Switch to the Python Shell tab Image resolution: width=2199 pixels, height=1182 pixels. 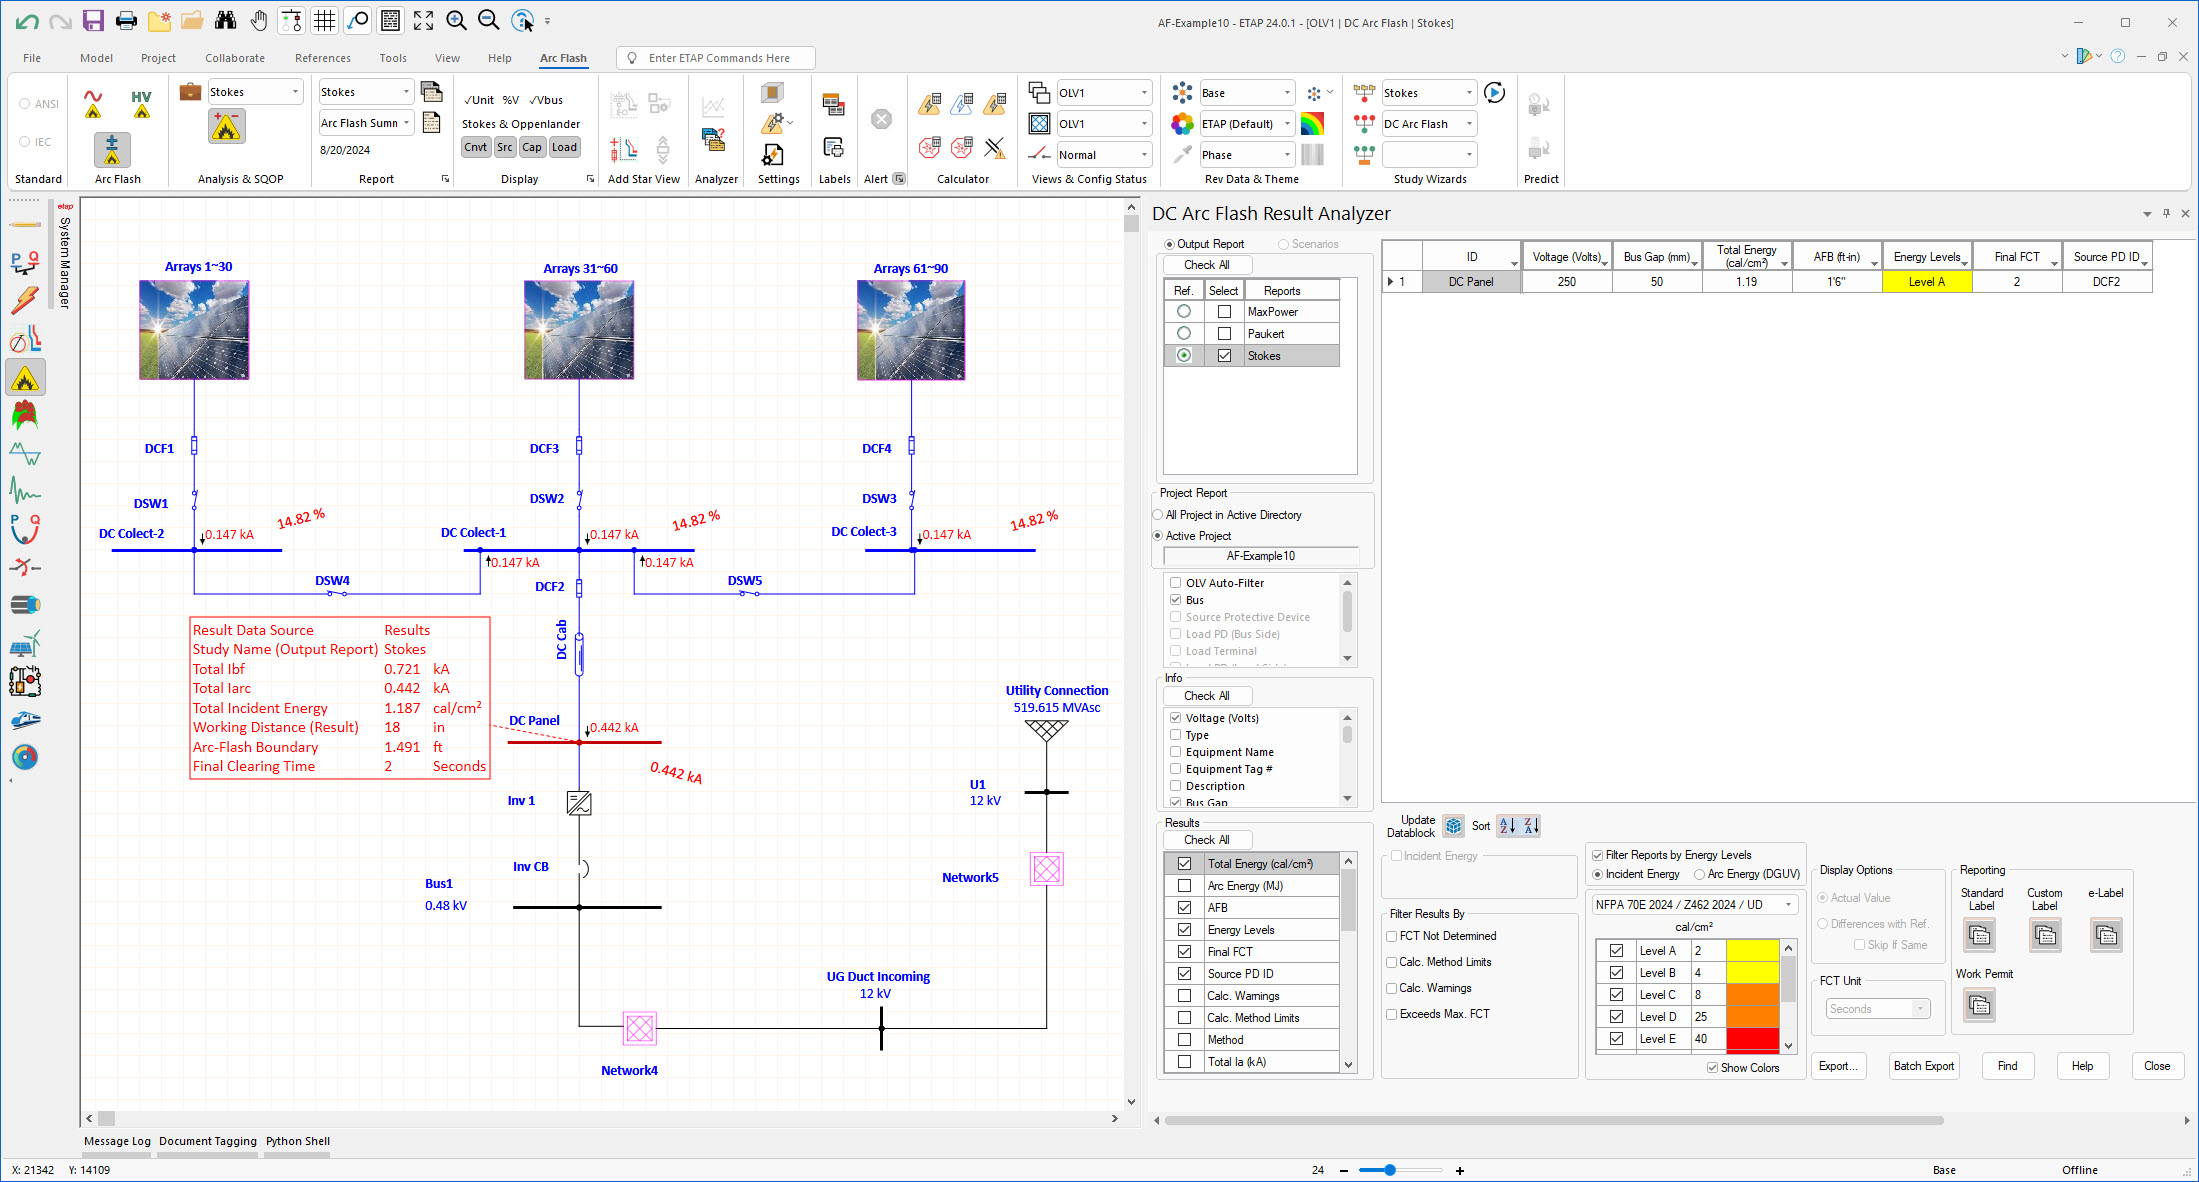point(297,1140)
